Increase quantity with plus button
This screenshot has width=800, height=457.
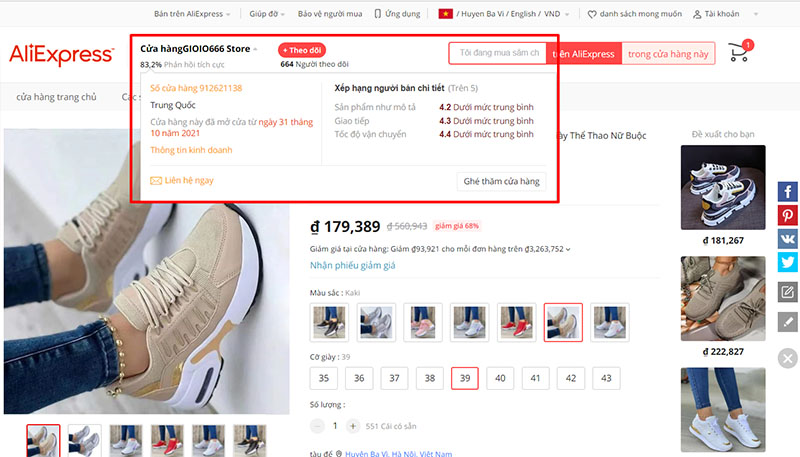[x=353, y=426]
